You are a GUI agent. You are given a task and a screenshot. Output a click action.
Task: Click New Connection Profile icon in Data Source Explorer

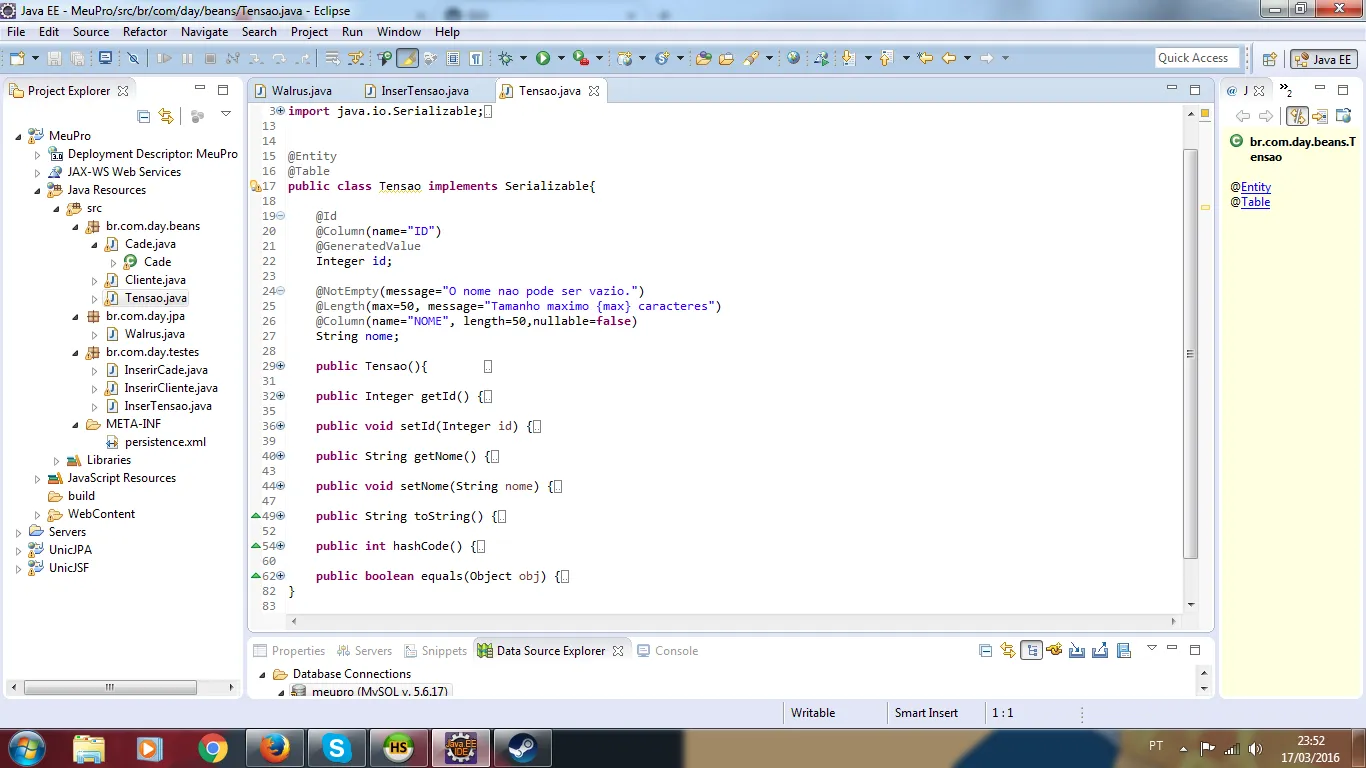click(x=1054, y=650)
